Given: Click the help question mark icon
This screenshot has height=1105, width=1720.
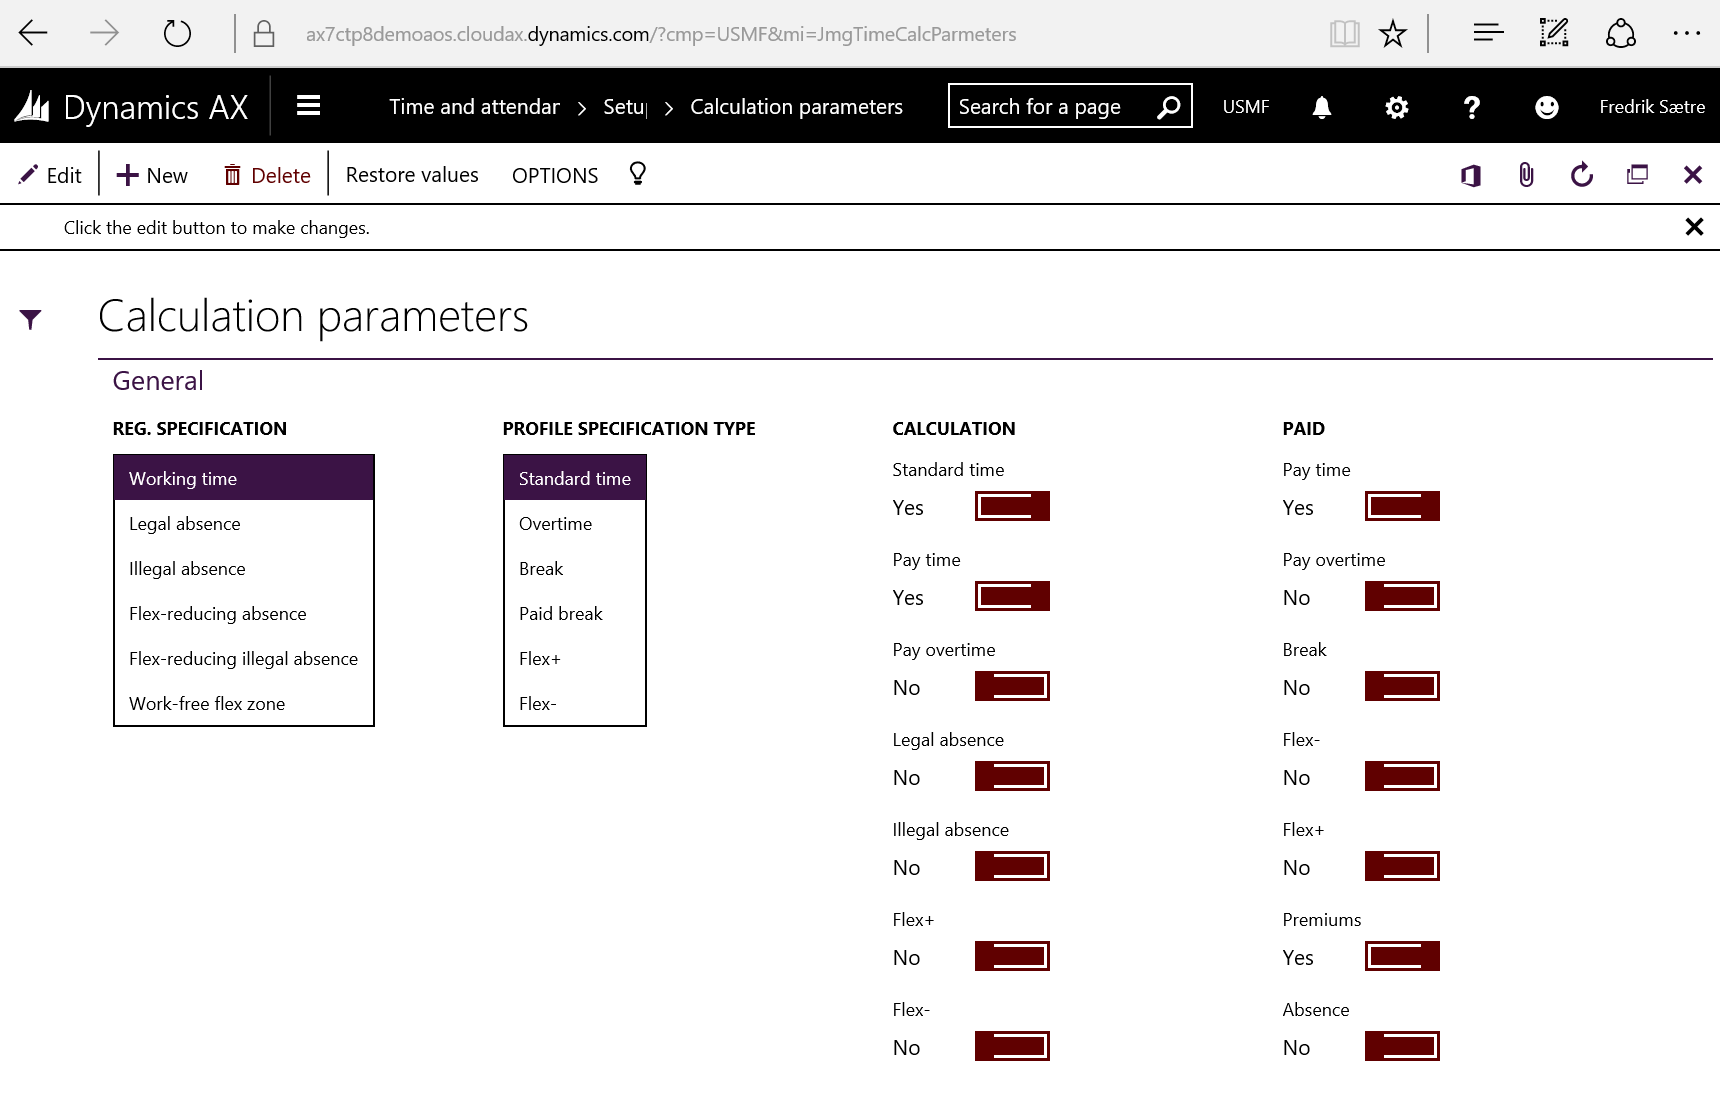Looking at the screenshot, I should pos(1471,107).
